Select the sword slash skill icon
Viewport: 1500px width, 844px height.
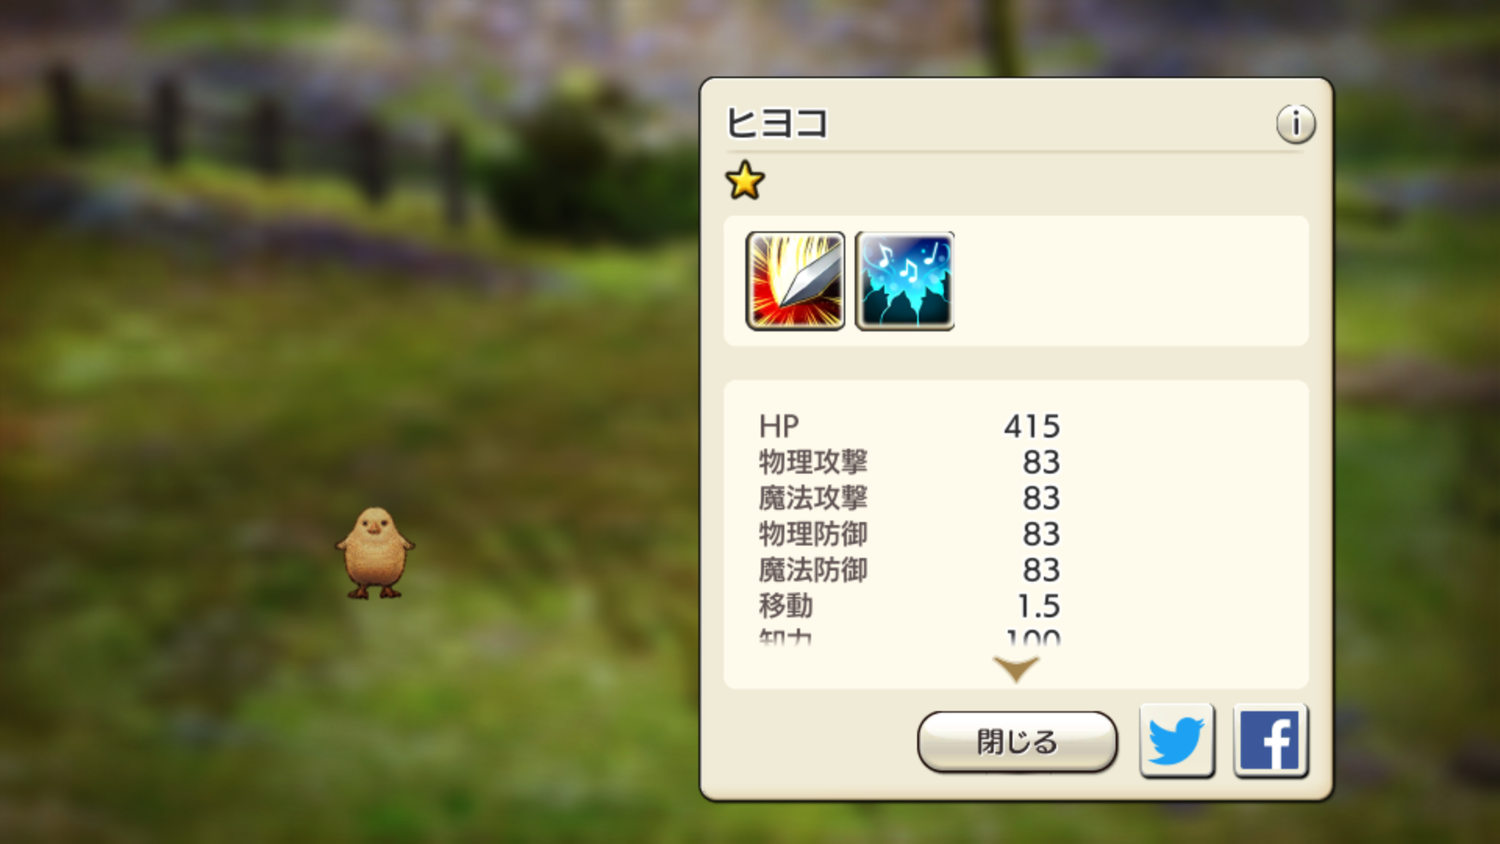point(795,281)
